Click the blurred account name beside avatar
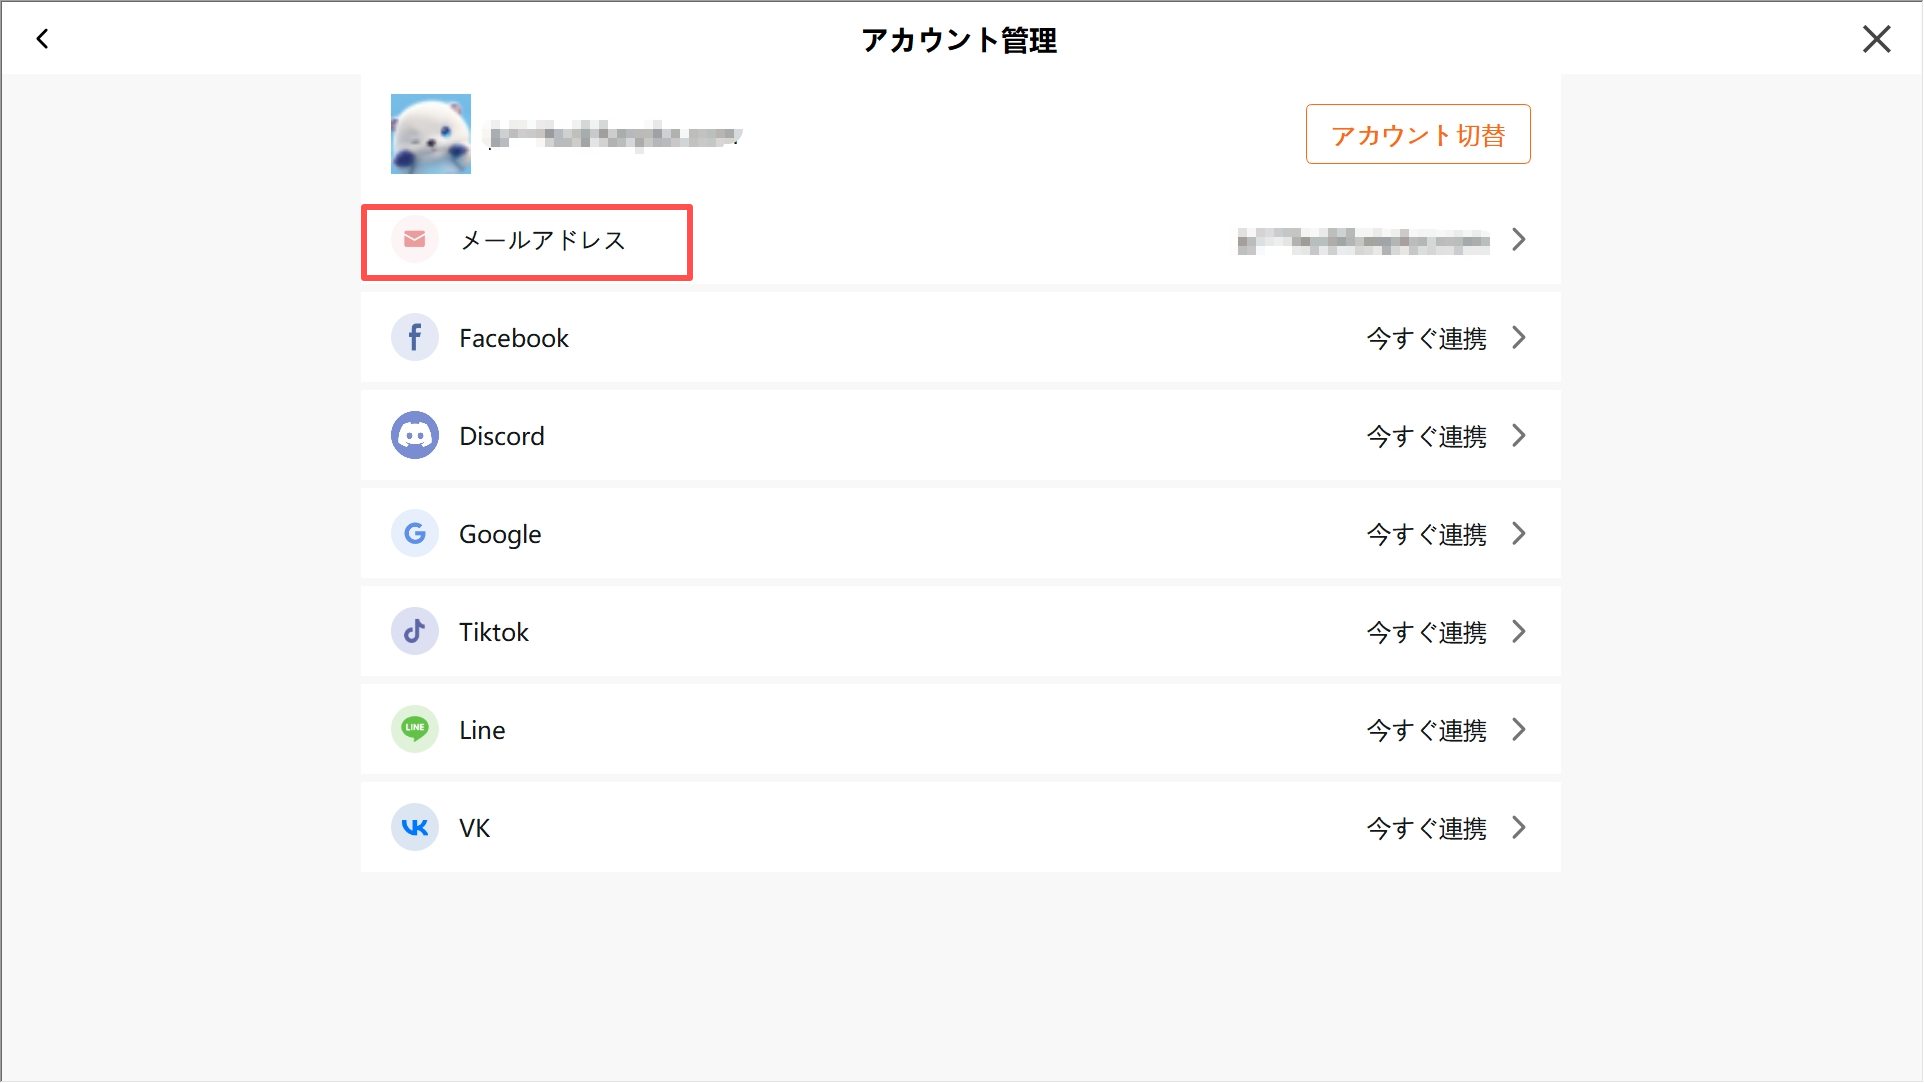This screenshot has height=1083, width=1924. (x=615, y=135)
